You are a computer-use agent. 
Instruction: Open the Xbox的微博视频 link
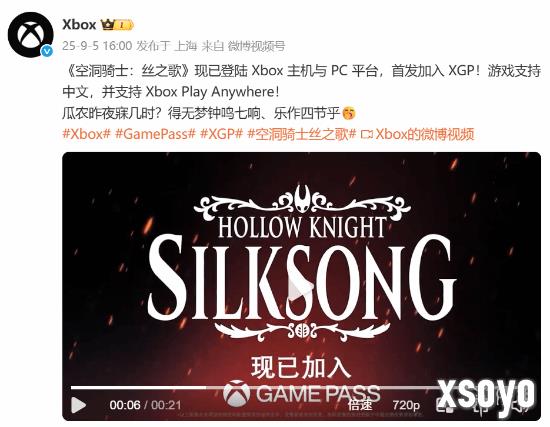(425, 134)
